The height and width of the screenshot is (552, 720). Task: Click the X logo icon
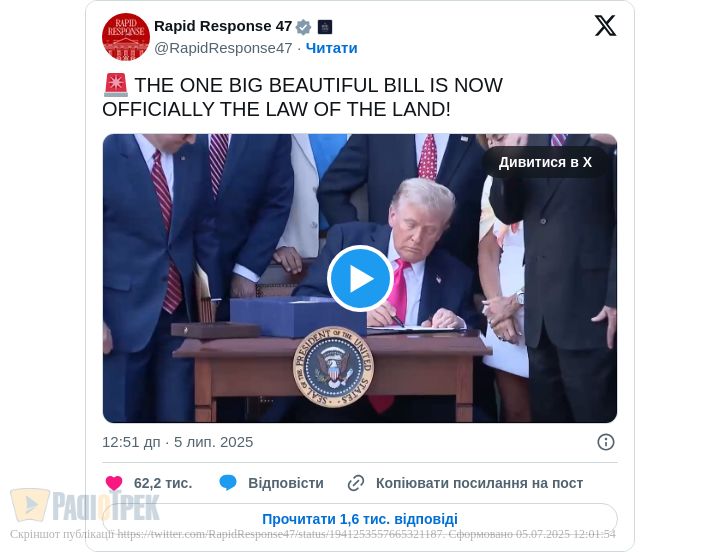(x=605, y=26)
